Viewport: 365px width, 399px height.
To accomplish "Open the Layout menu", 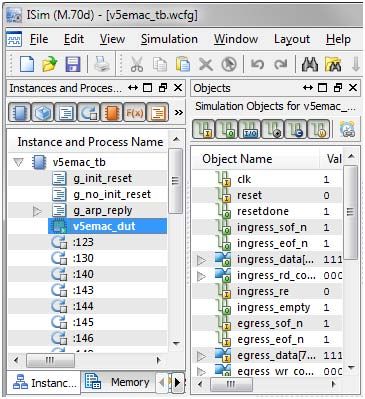I will 292,39.
